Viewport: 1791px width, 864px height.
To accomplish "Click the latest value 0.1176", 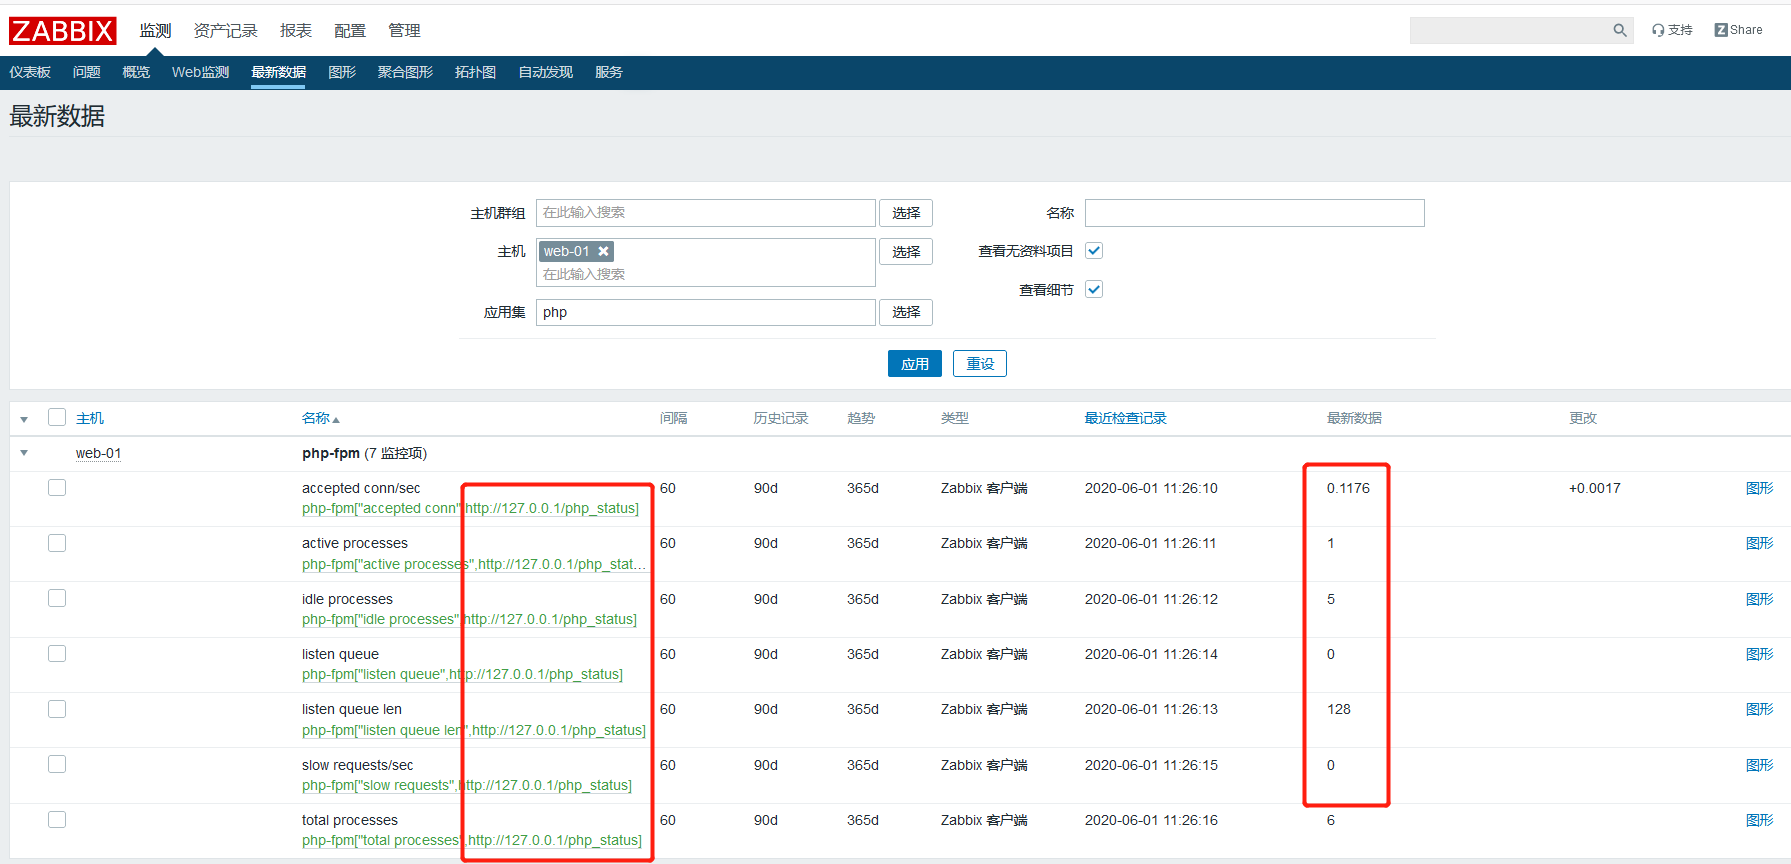I will pyautogui.click(x=1348, y=488).
